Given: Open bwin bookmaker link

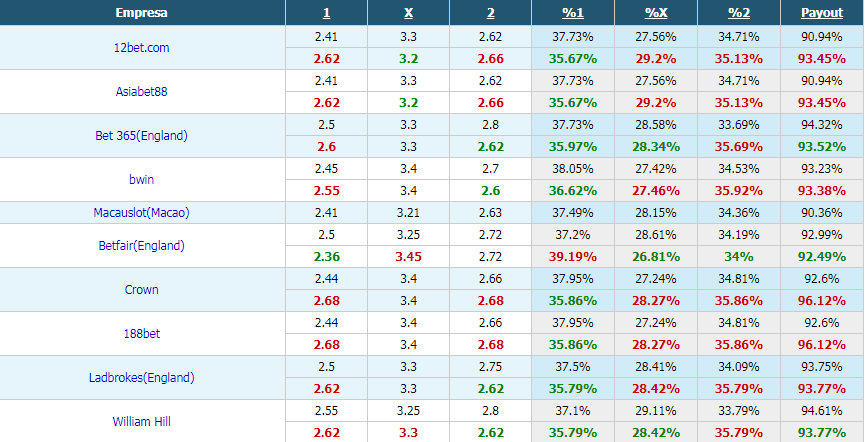Looking at the screenshot, I should [x=141, y=180].
